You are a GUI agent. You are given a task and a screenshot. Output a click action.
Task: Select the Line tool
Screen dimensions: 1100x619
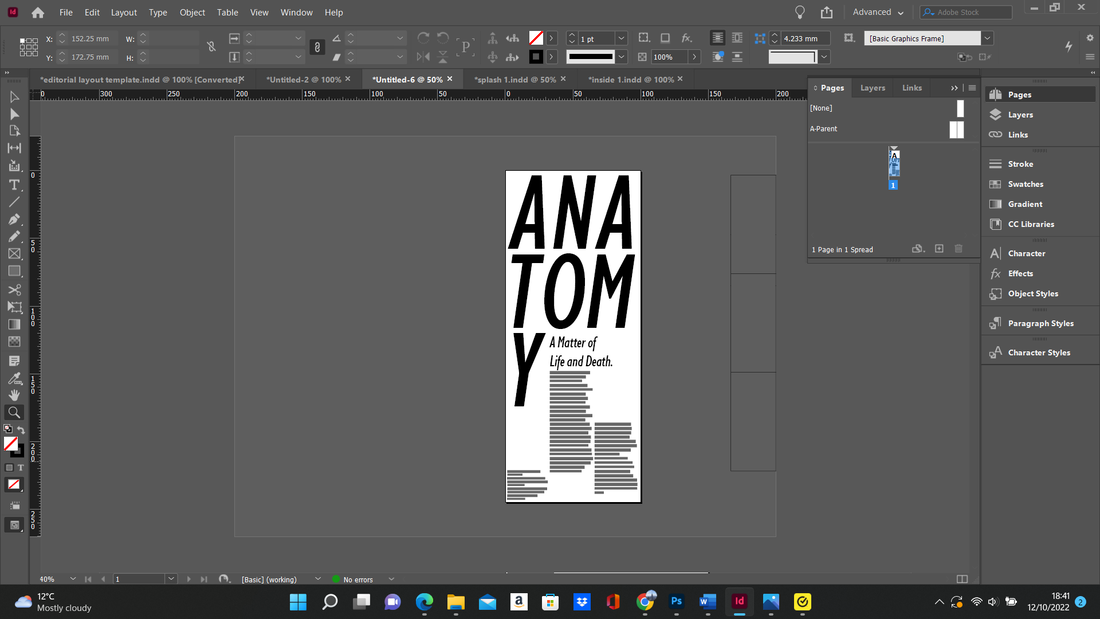click(x=14, y=202)
